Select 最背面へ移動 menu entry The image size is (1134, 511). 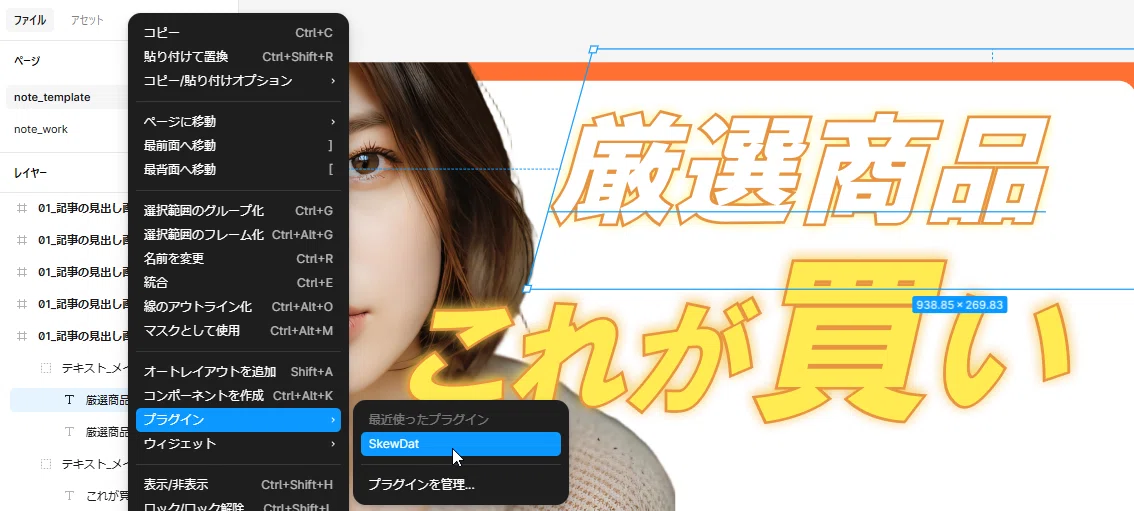tap(238, 169)
